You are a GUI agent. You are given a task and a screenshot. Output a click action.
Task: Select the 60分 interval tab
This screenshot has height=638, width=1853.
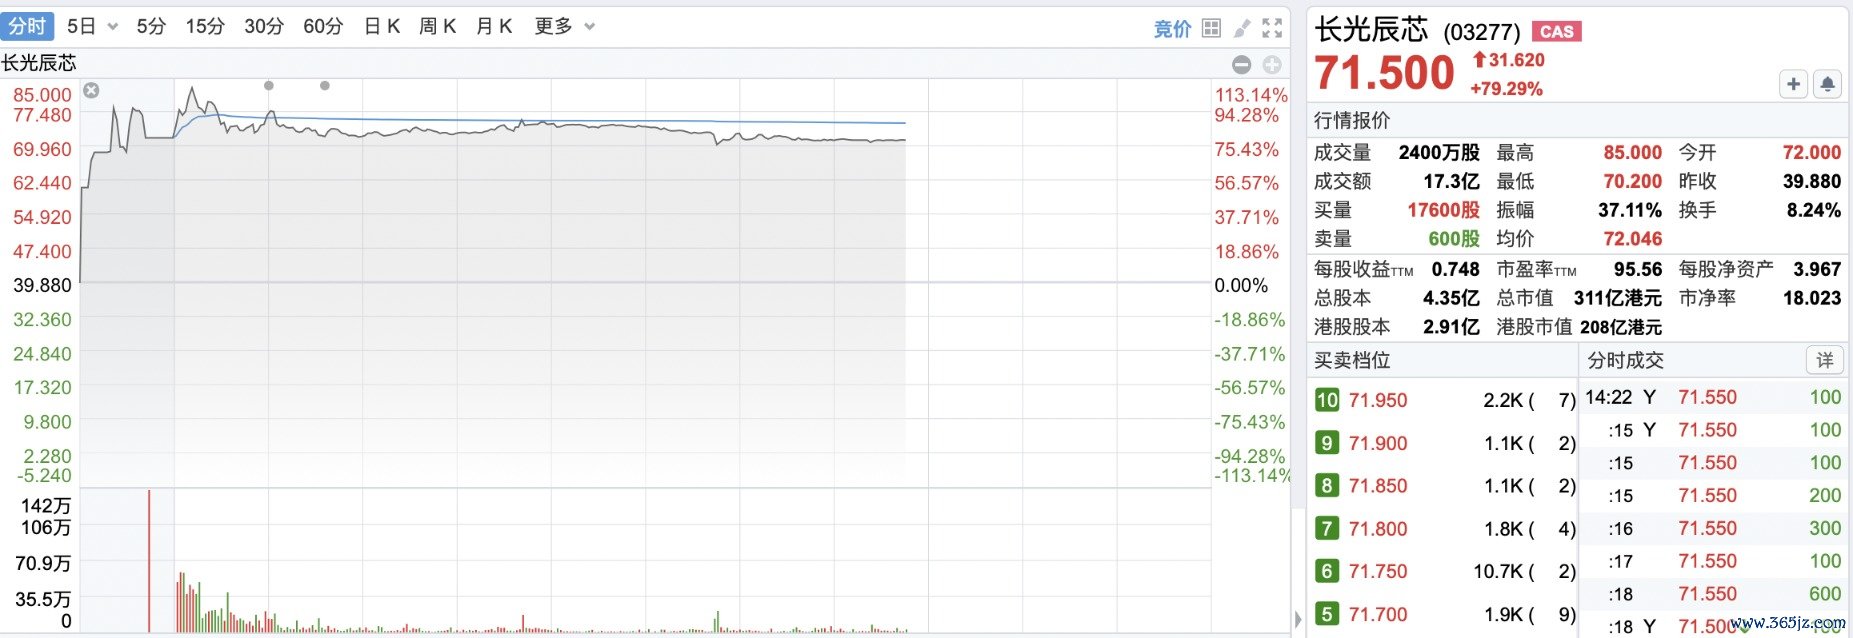click(323, 26)
